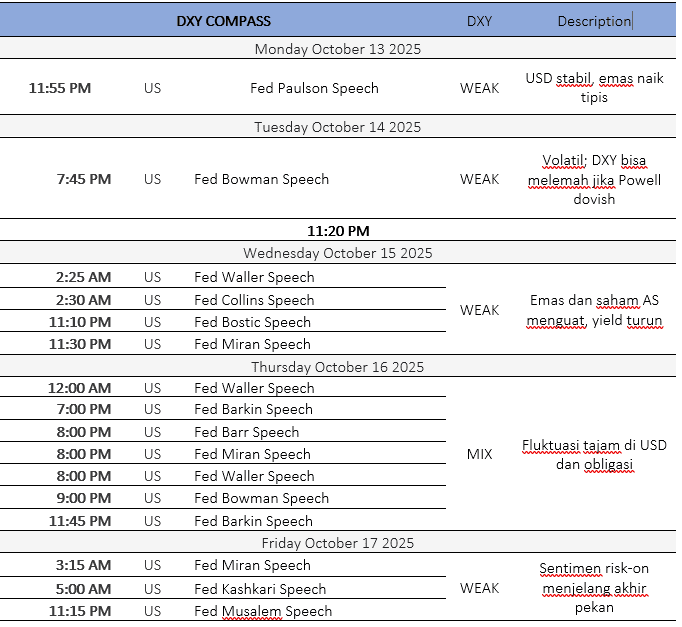Click the Tuesday October 14 2025 date row
Viewport: 682px width, 627px height.
point(337,127)
